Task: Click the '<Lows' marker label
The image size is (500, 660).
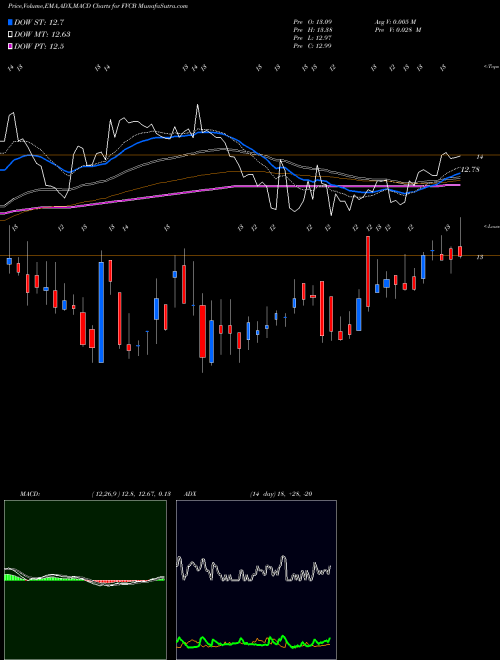Action: 491,226
